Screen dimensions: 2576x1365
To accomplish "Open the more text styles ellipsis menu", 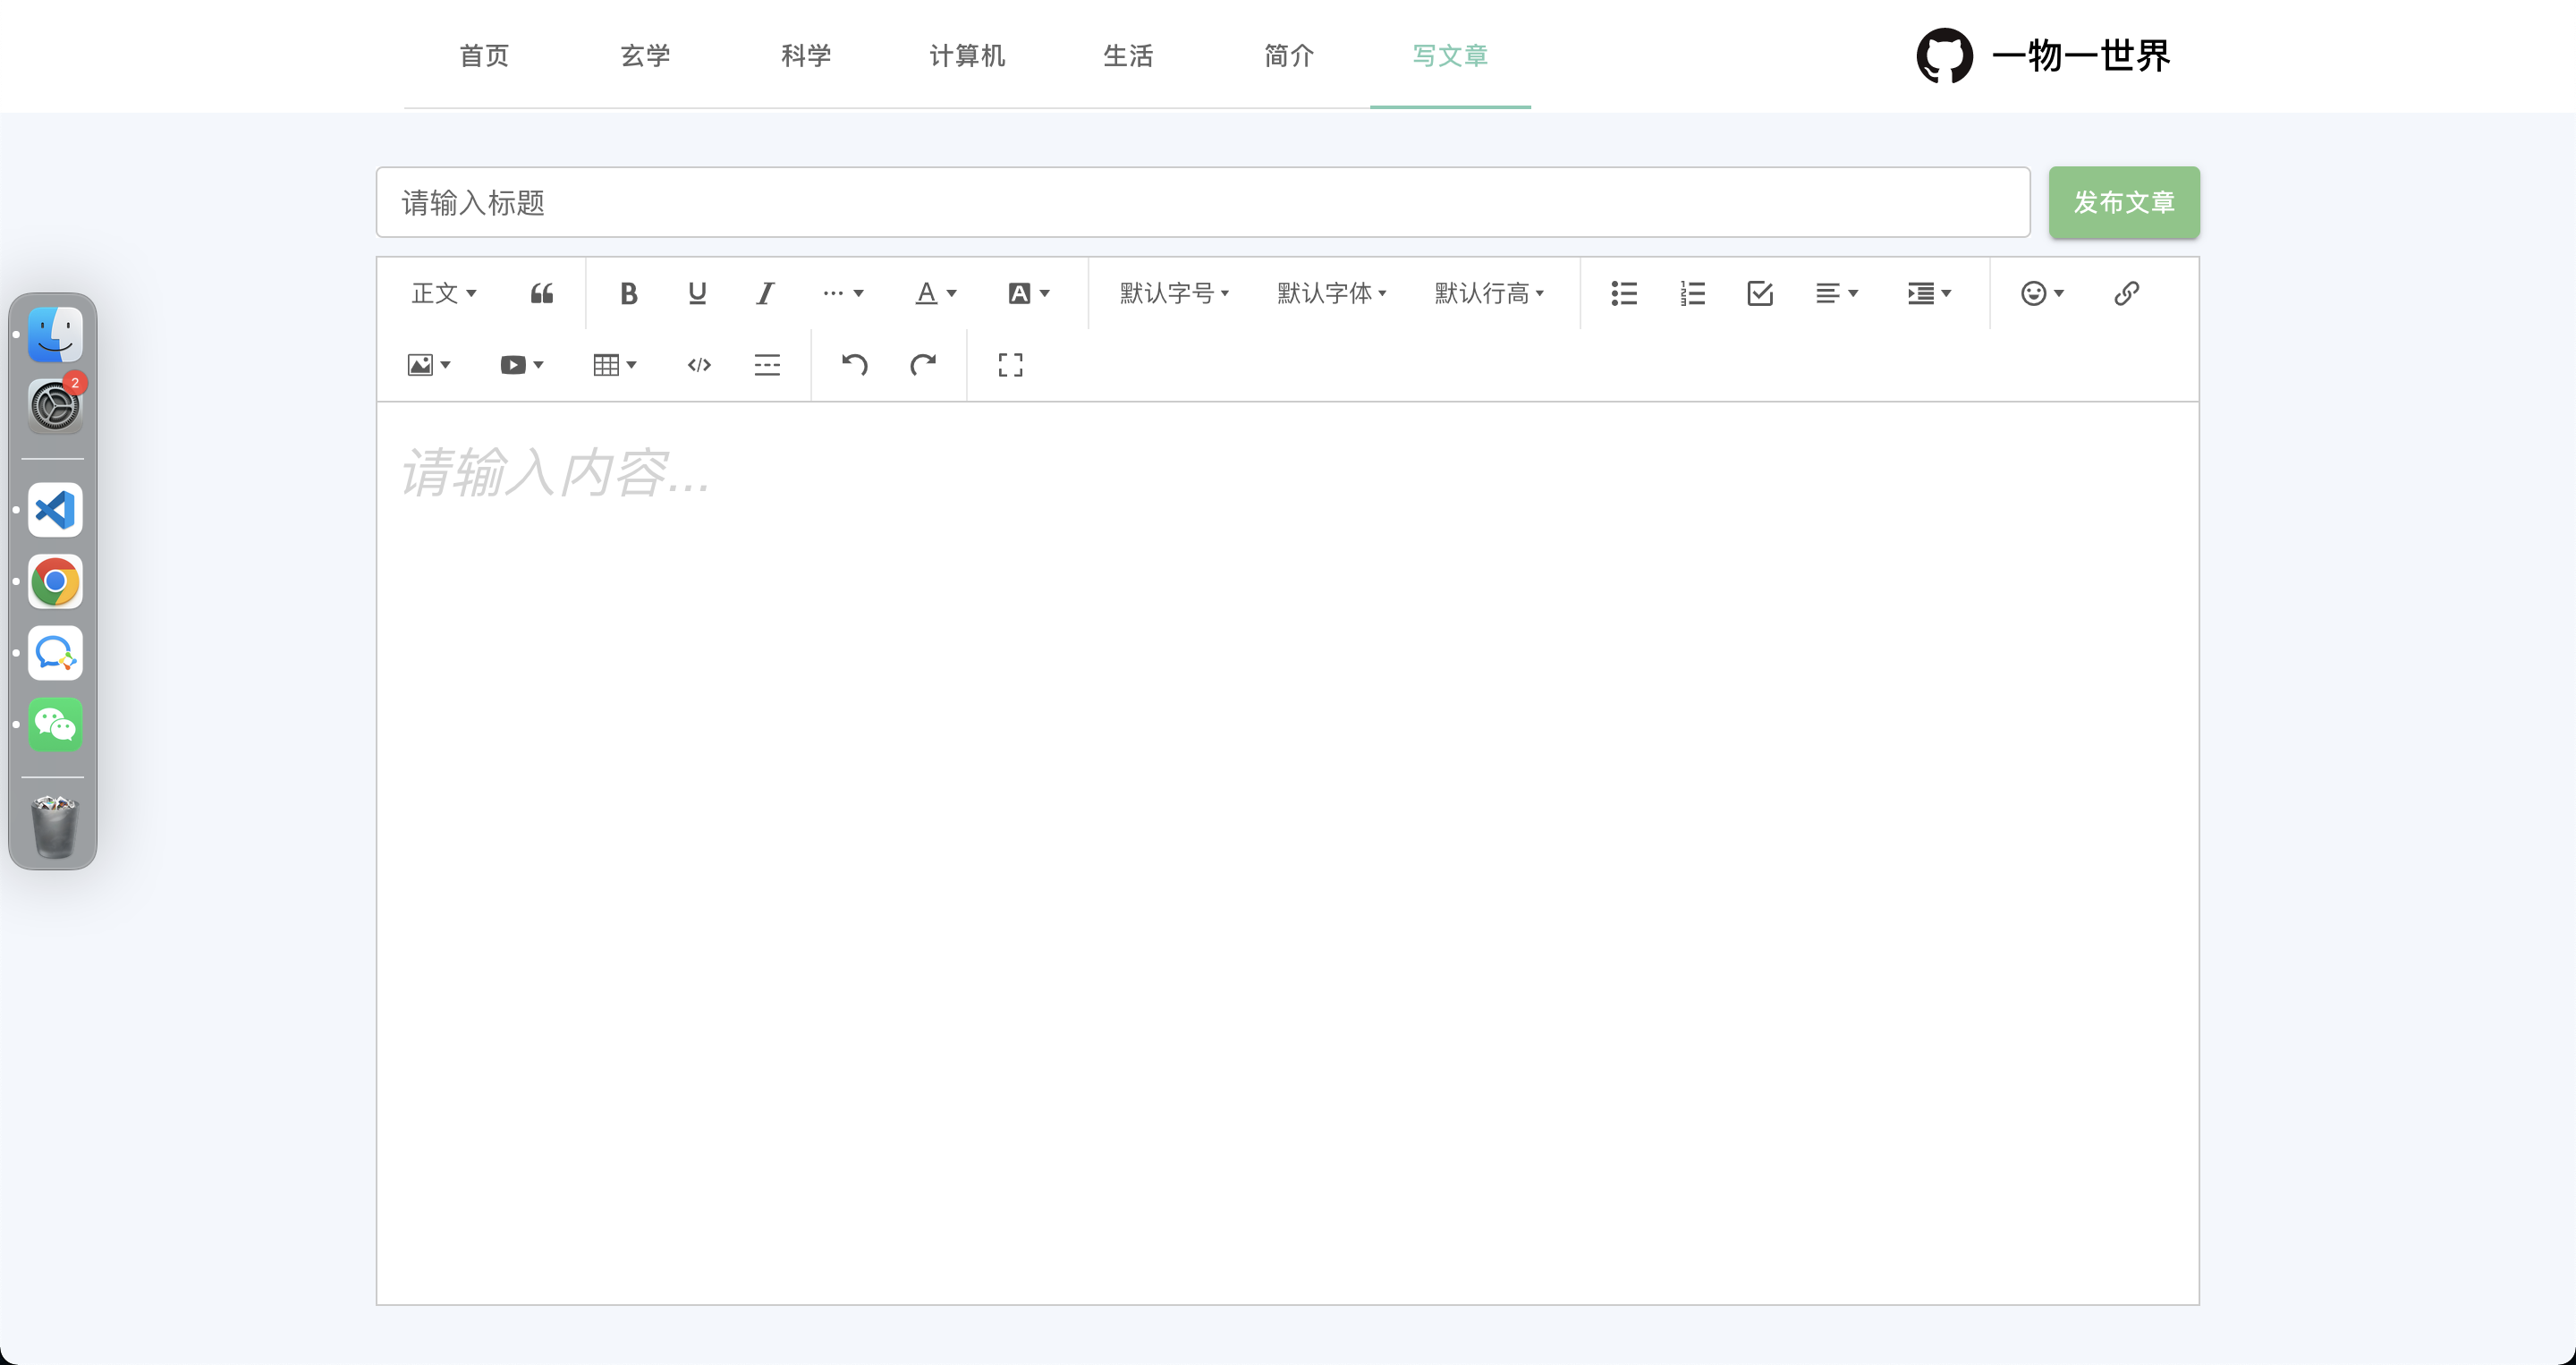I will point(843,293).
